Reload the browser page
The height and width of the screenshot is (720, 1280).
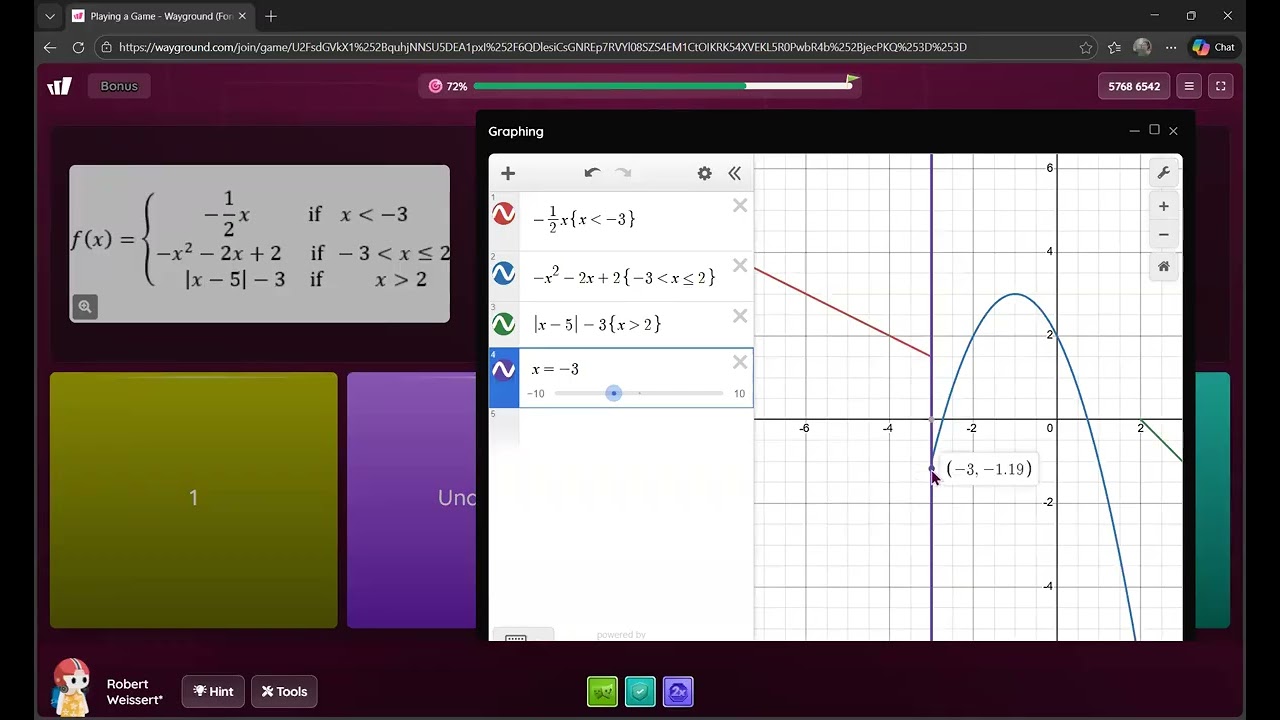click(78, 47)
